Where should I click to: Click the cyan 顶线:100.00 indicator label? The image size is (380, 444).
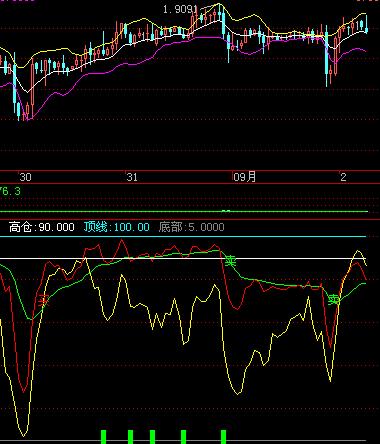tap(117, 227)
